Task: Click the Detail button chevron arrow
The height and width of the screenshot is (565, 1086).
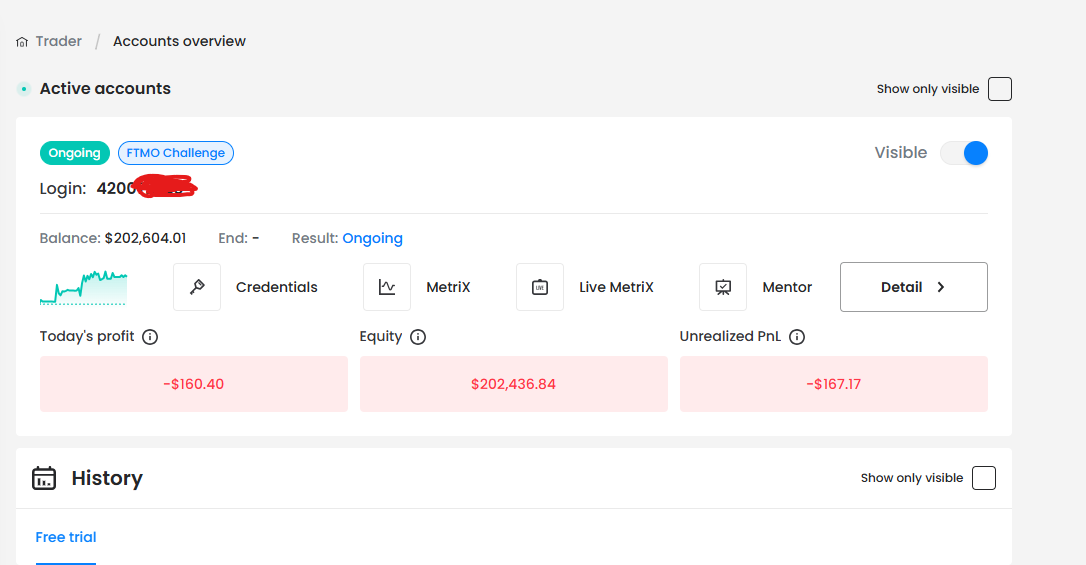Action: (940, 287)
